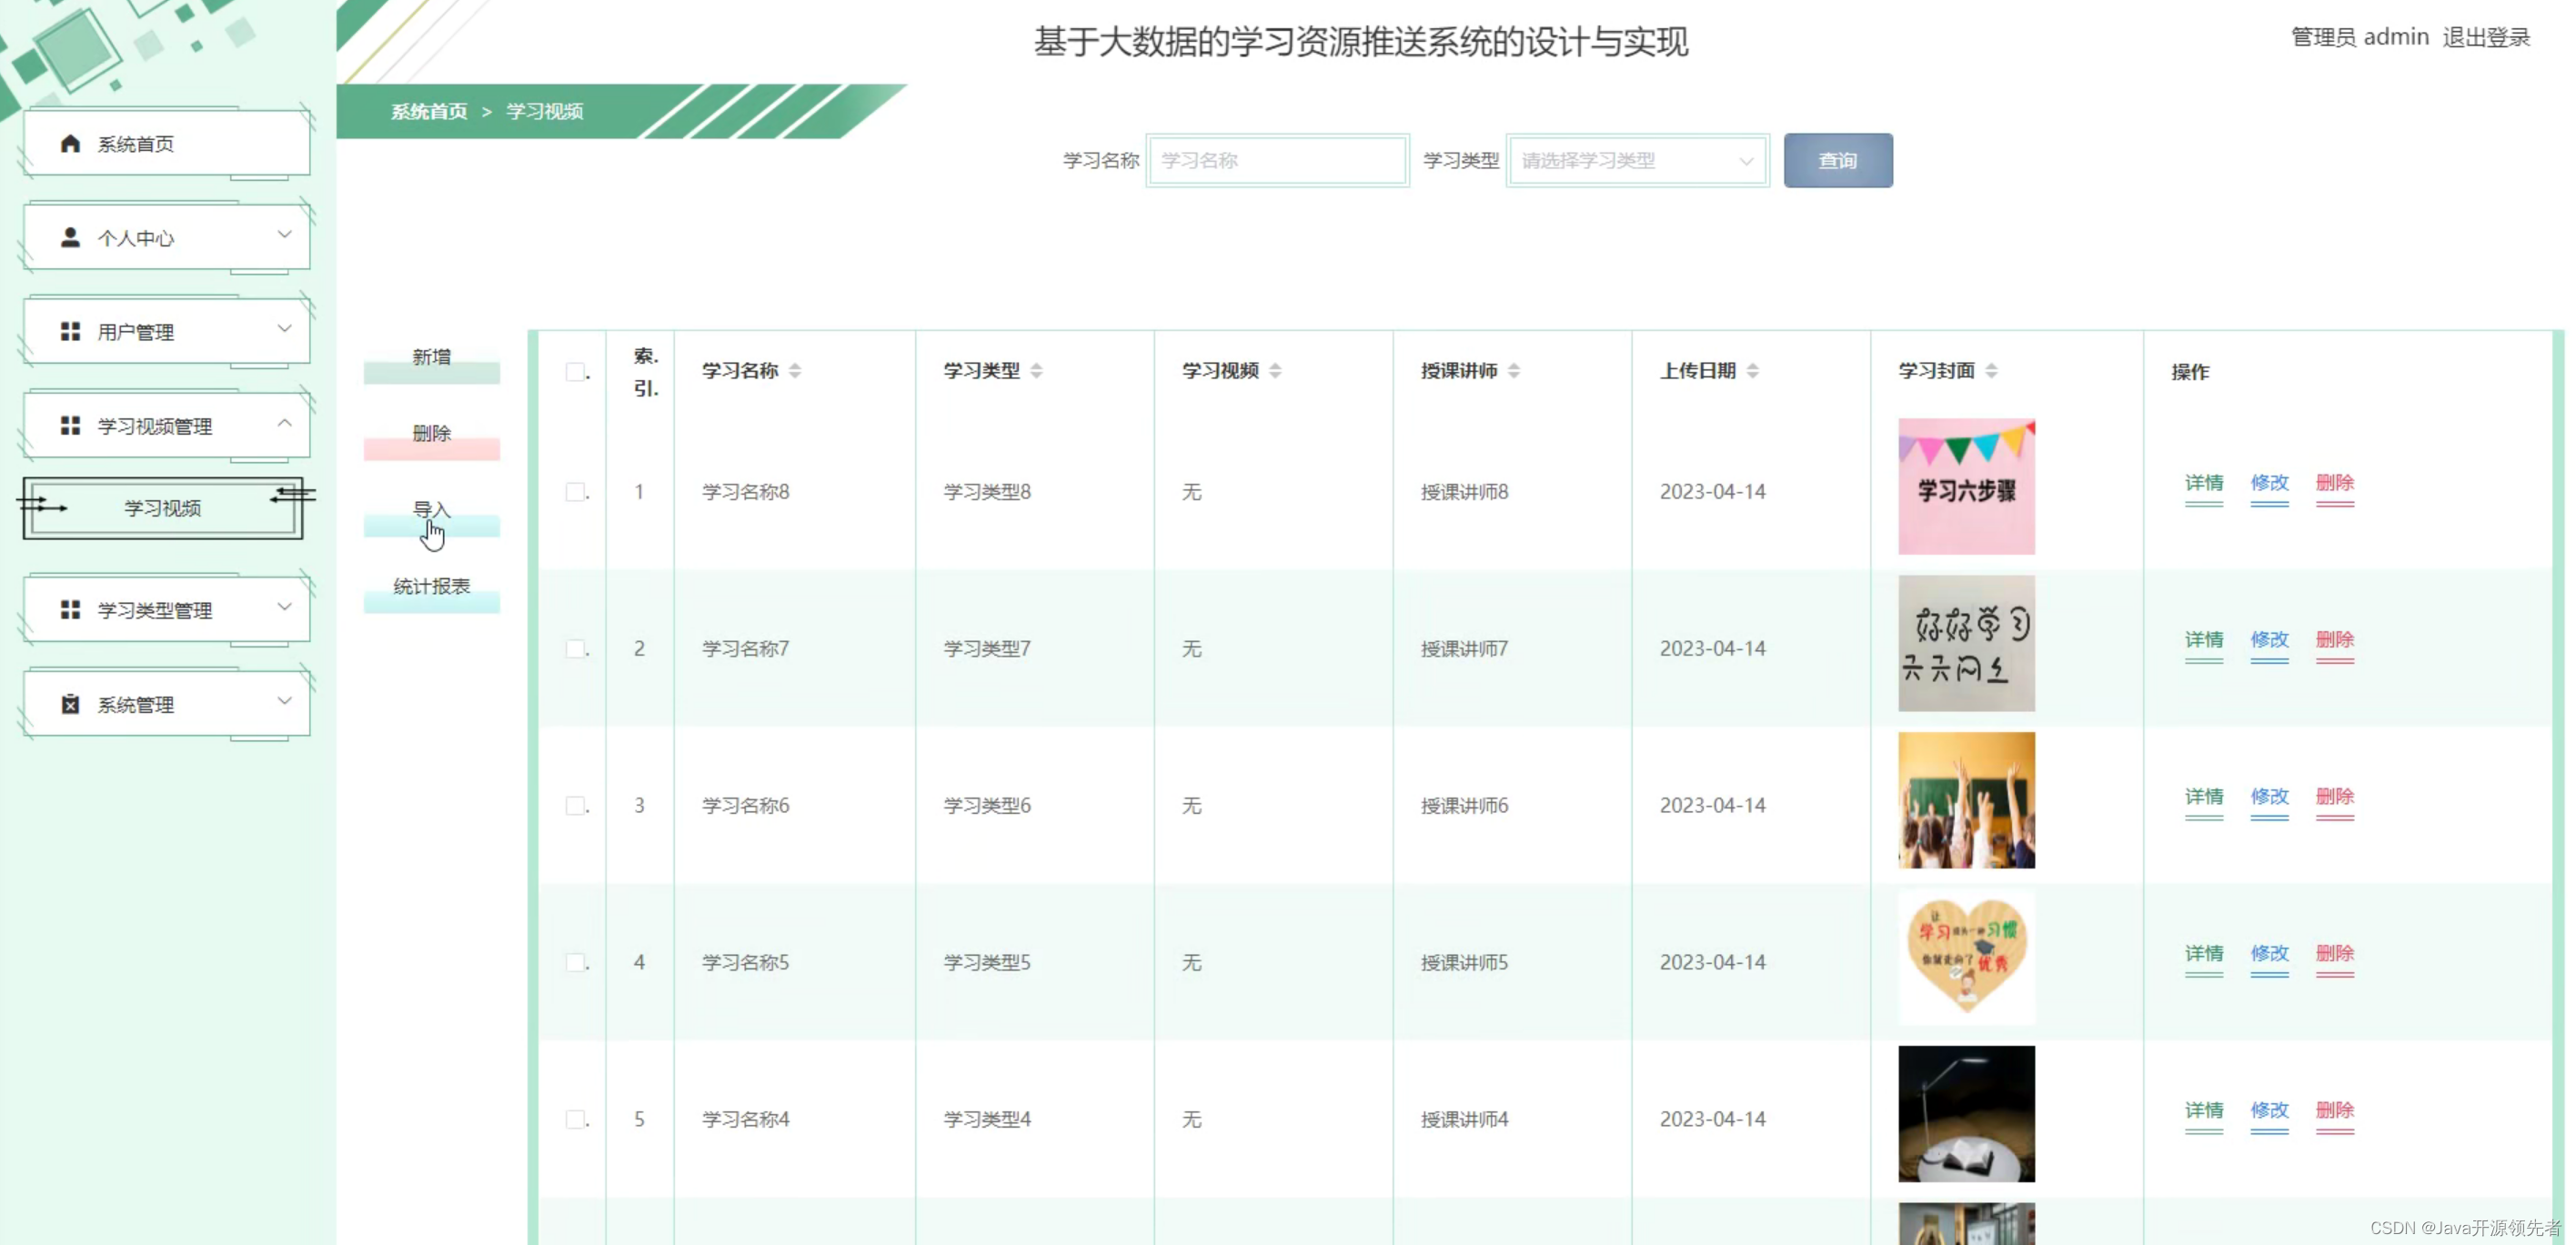2576x1245 pixels.
Task: Select the checkbox for row 学习名称6
Action: [x=575, y=806]
